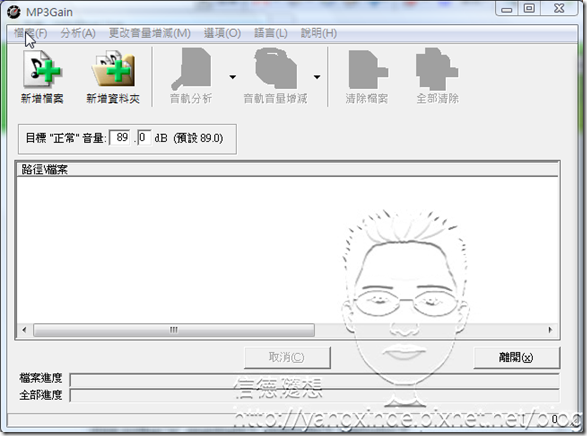Screen dimensions: 587x436
Task: Click the 音軌音量增減 track gain icon
Action: click(276, 68)
